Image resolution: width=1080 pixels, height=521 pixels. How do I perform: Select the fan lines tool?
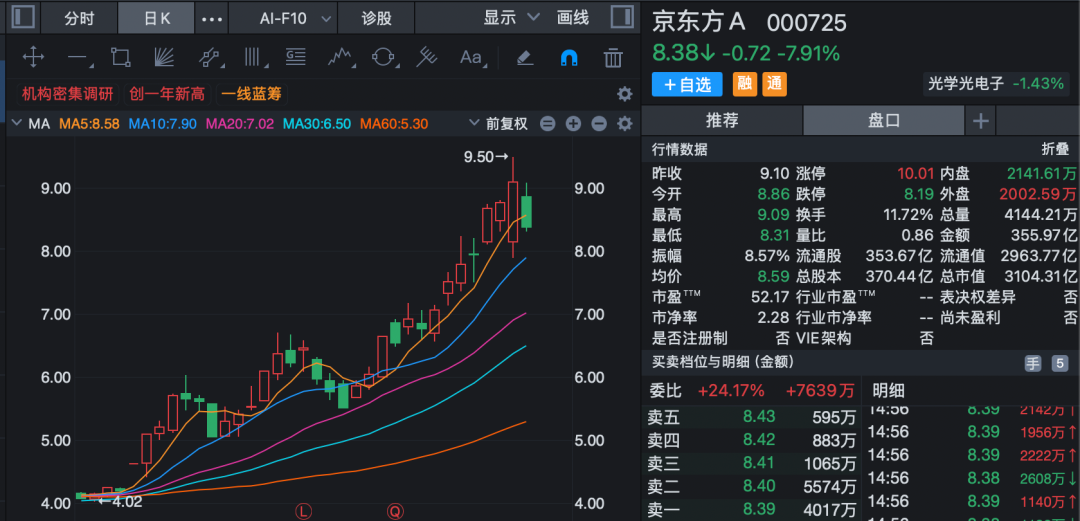coord(165,57)
